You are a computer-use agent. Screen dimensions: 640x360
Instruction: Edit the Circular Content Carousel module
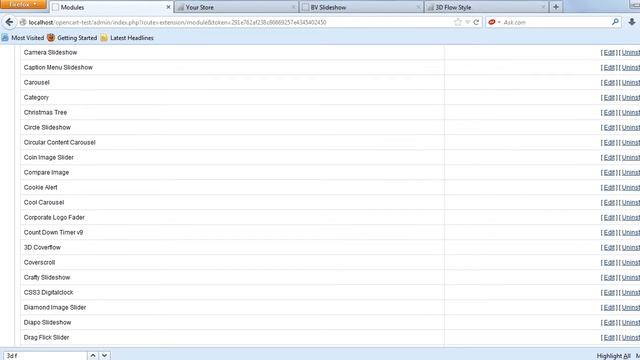(609, 143)
